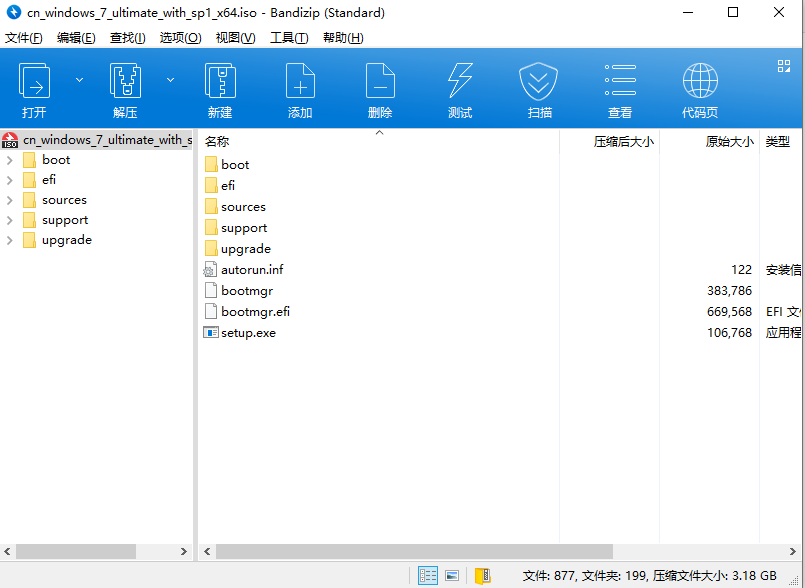Open the dropdown arrow next to 打开
This screenshot has height=588, width=805.
[x=80, y=80]
